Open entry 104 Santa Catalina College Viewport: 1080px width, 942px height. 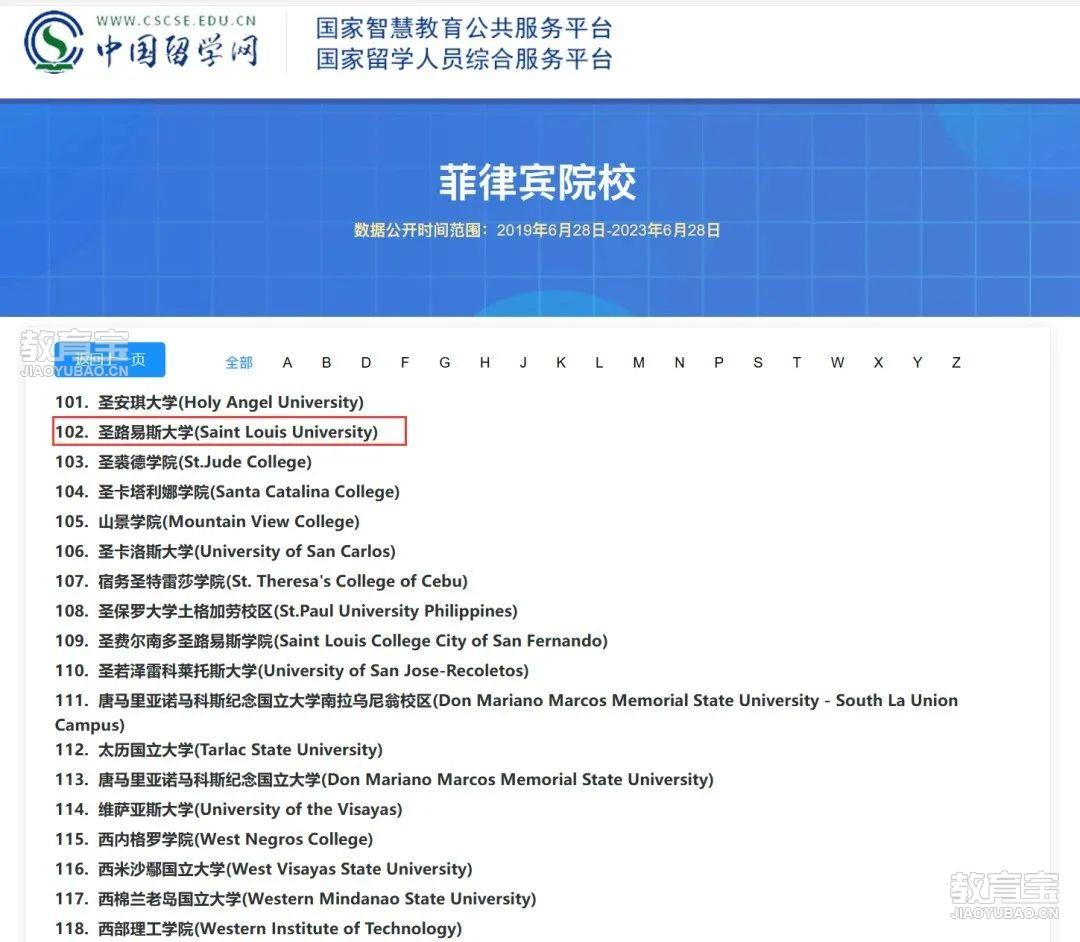click(227, 492)
